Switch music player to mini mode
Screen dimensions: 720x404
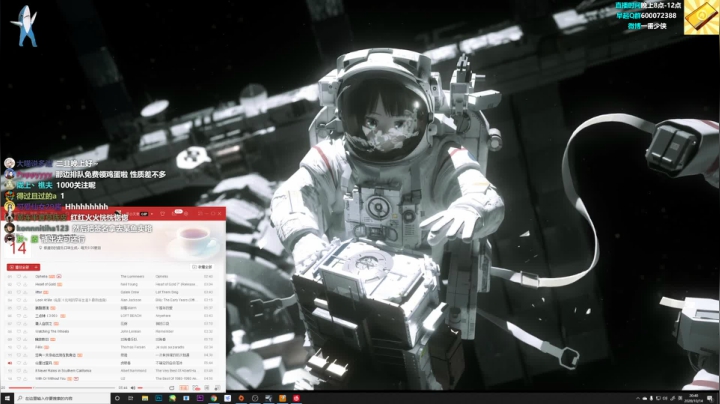point(200,214)
